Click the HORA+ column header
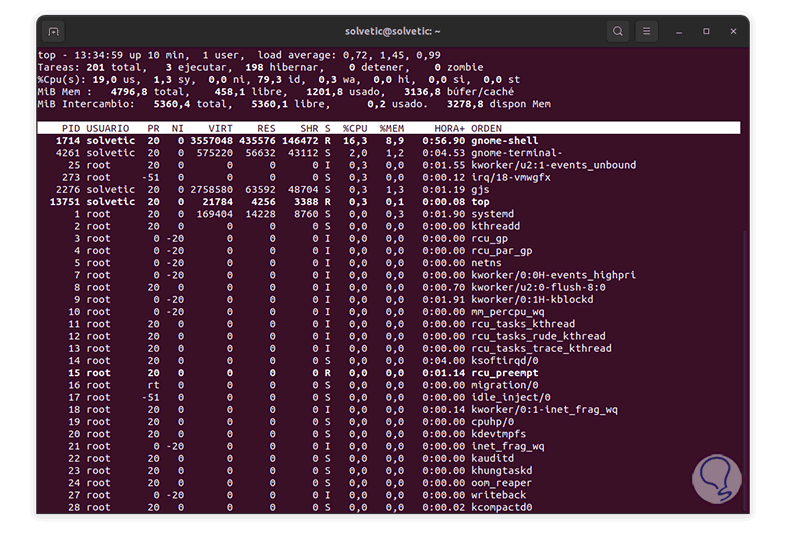This screenshot has width=786, height=533. pyautogui.click(x=450, y=128)
